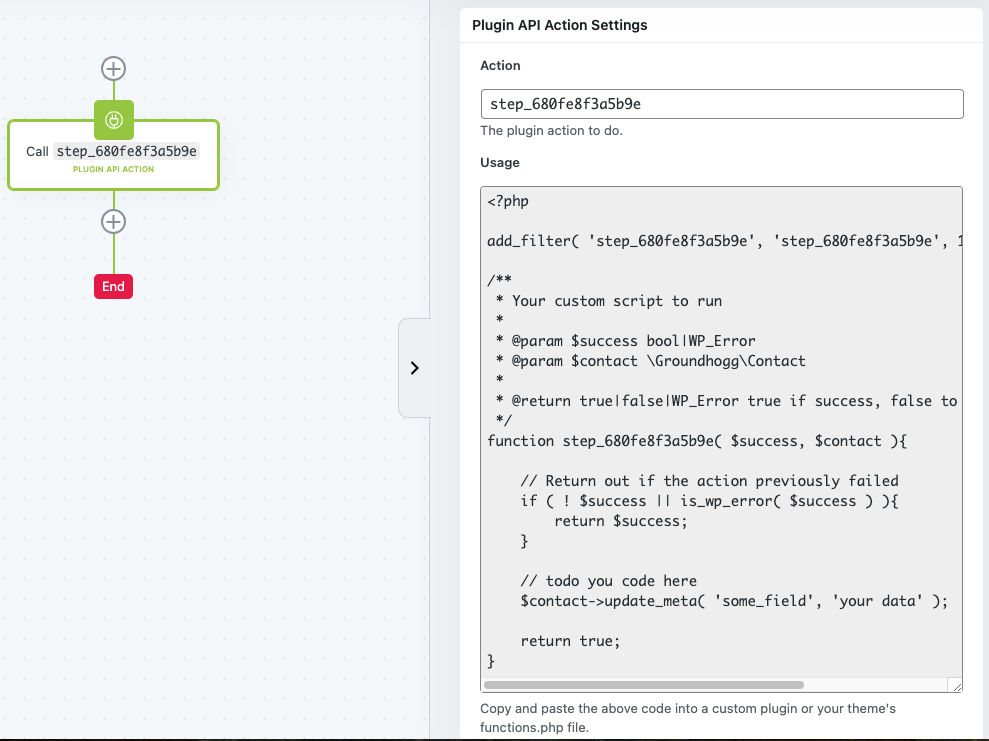Click the '<?php' line in the code
The image size is (989, 741).
coord(508,201)
